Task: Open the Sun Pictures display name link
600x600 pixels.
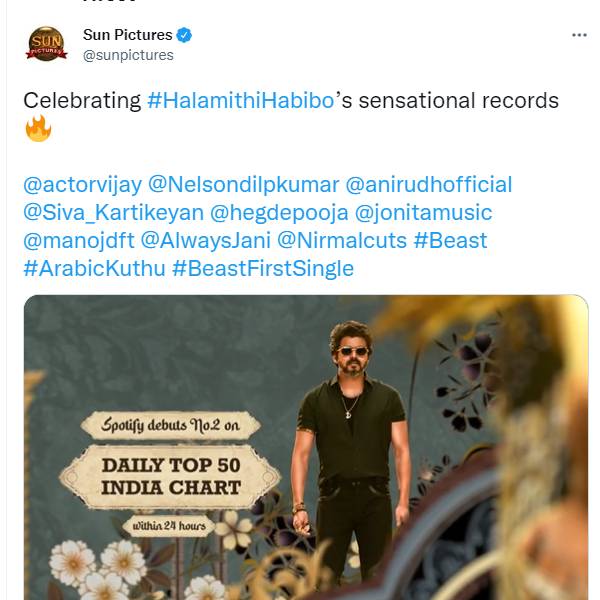Action: tap(128, 35)
